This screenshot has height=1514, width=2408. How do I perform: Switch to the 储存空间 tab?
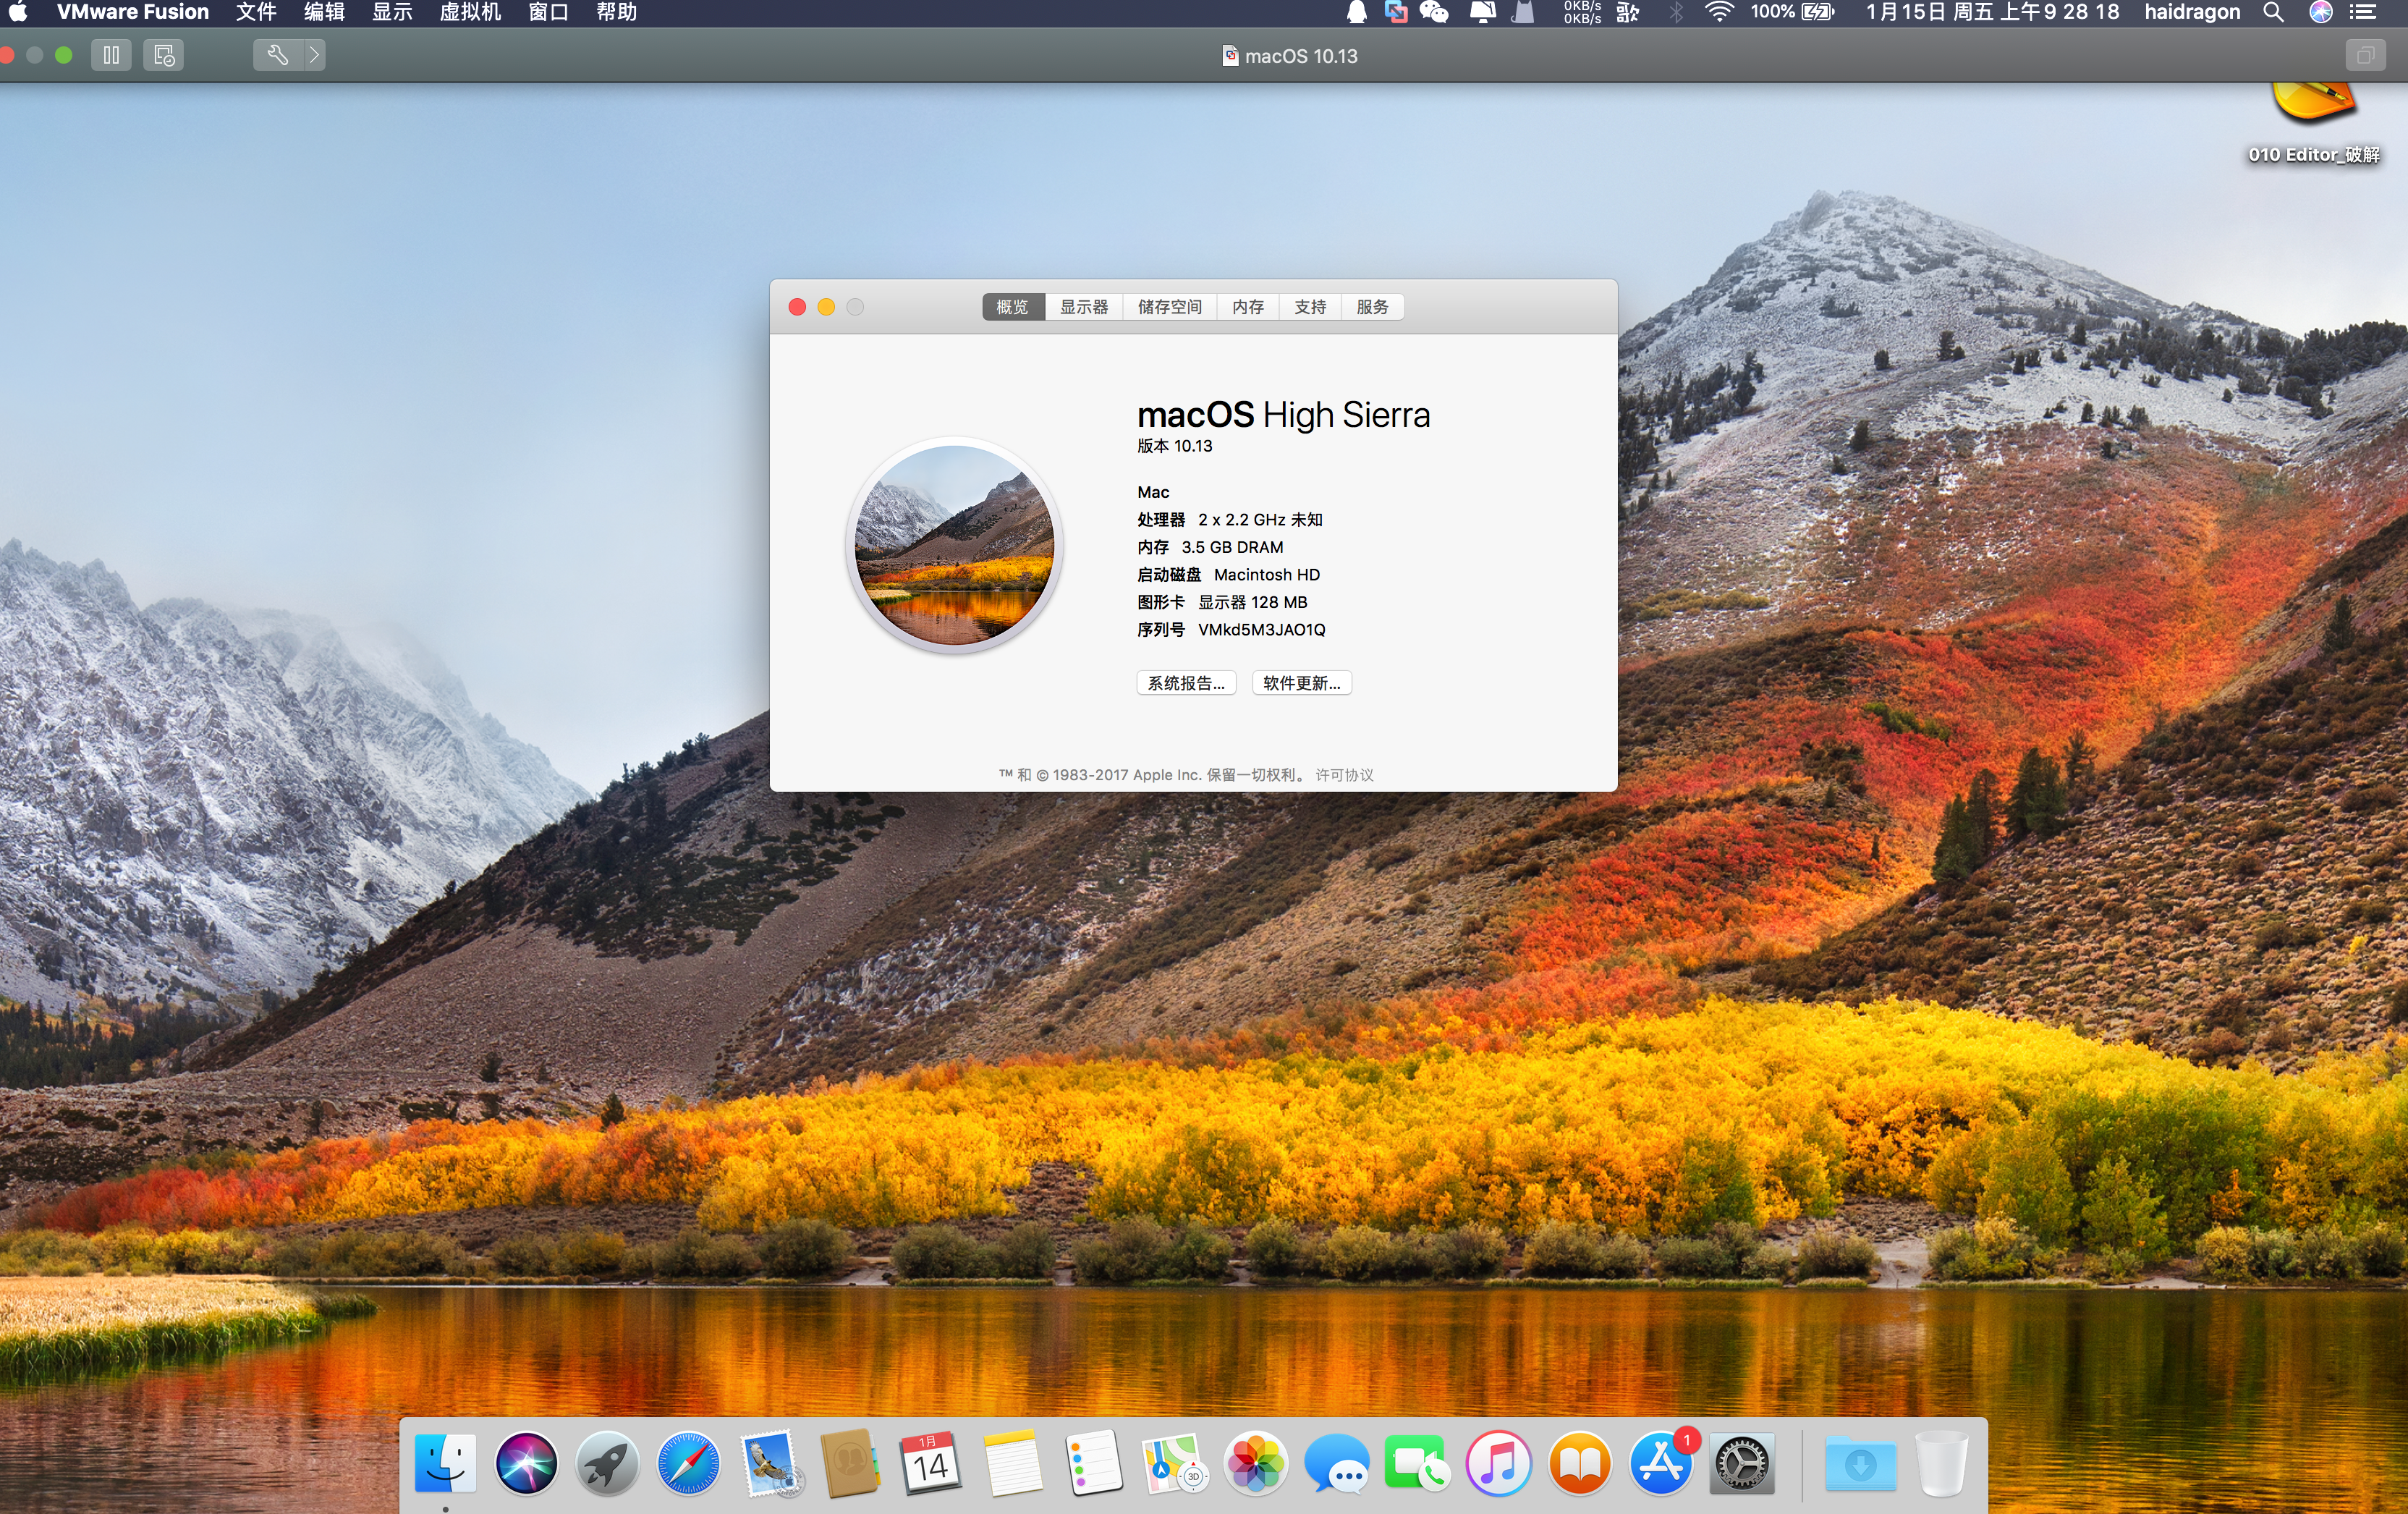coord(1170,307)
